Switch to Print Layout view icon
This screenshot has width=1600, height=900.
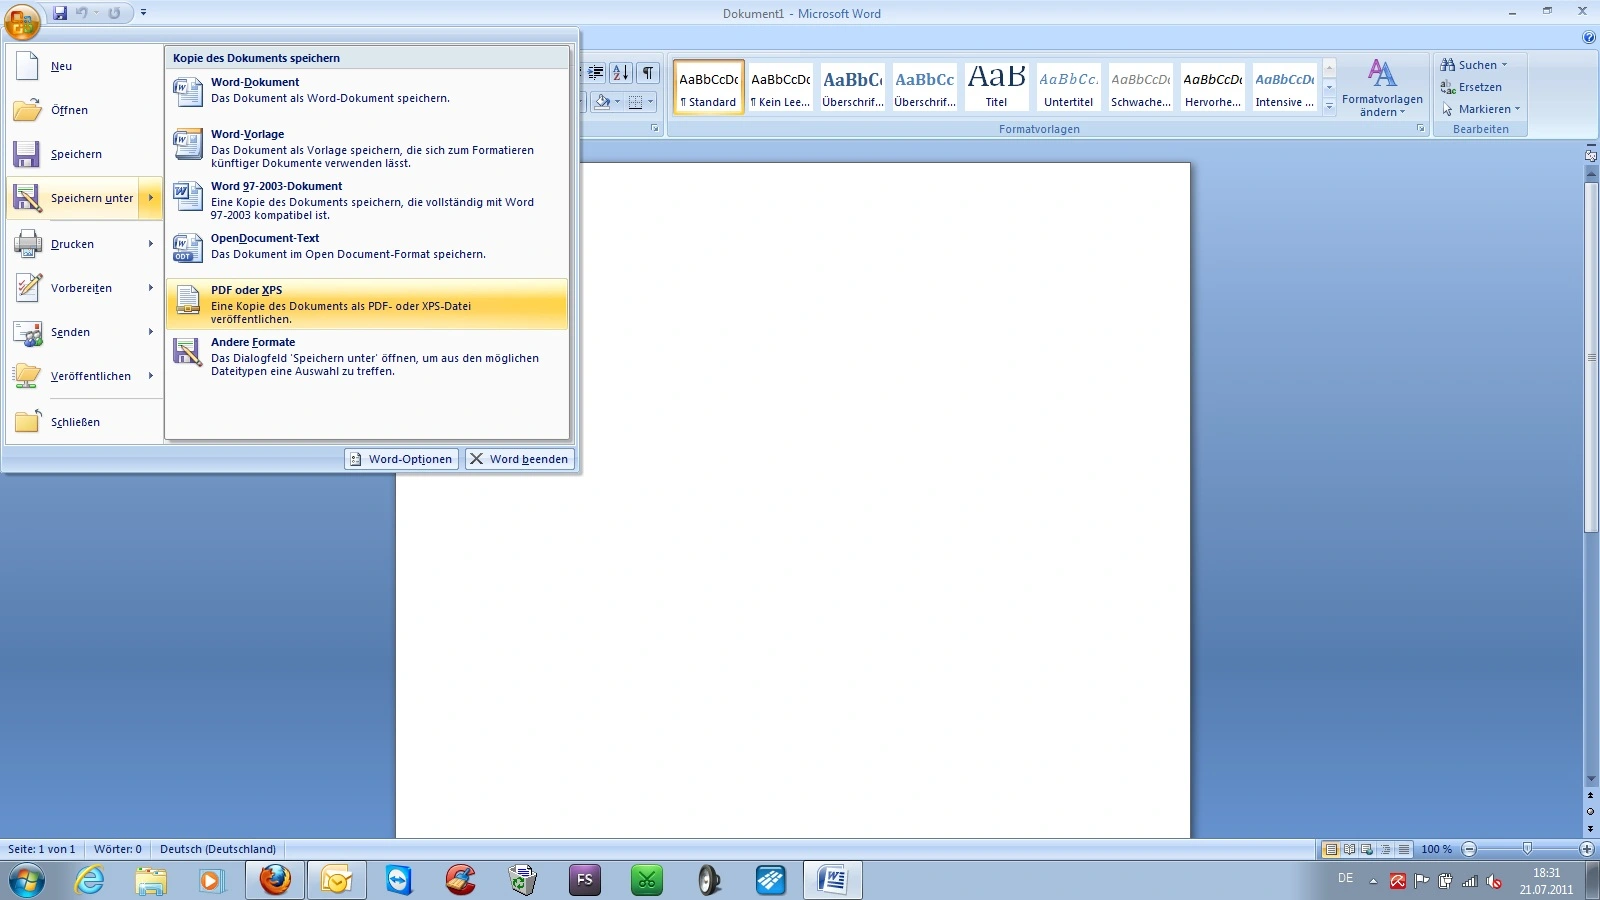[1331, 849]
